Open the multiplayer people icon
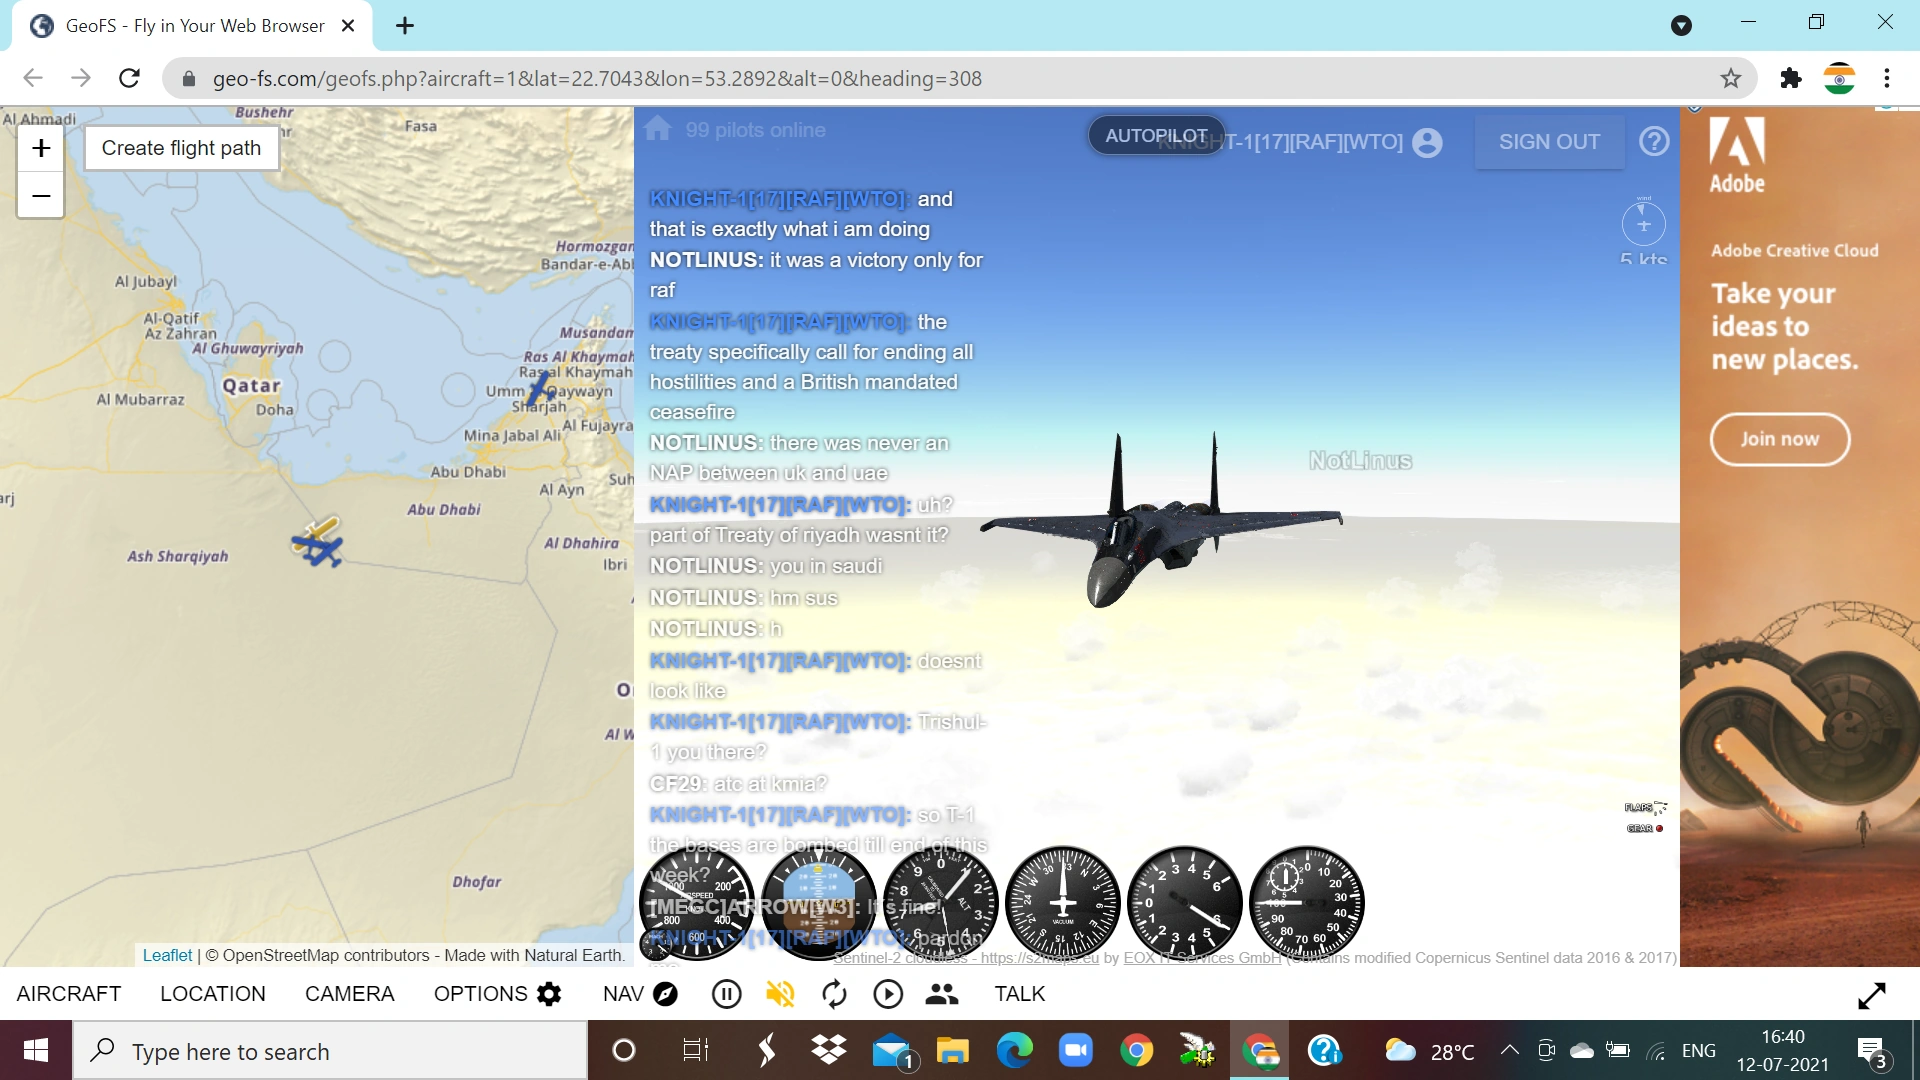Screen dimensions: 1920x1080 (941, 994)
